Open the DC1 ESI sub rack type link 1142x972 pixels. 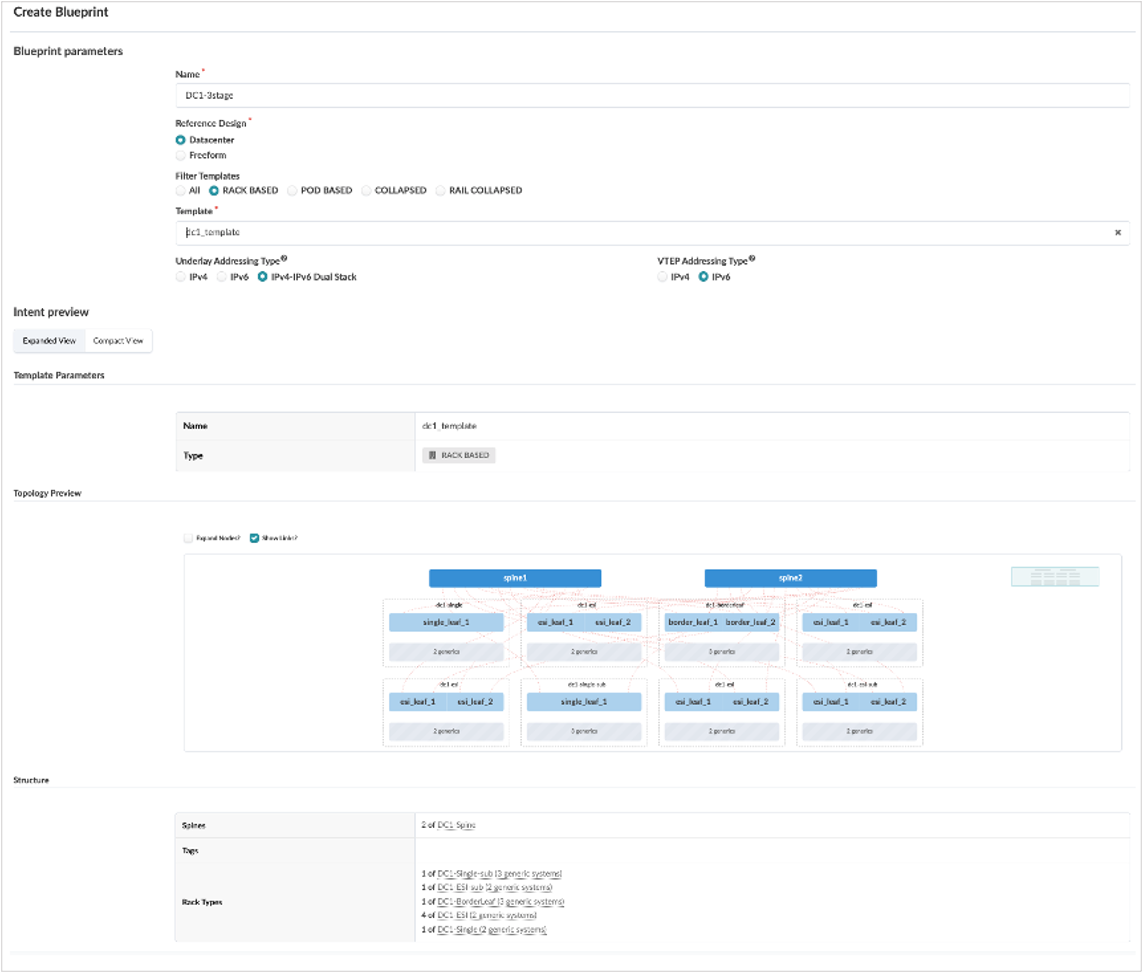tap(495, 888)
